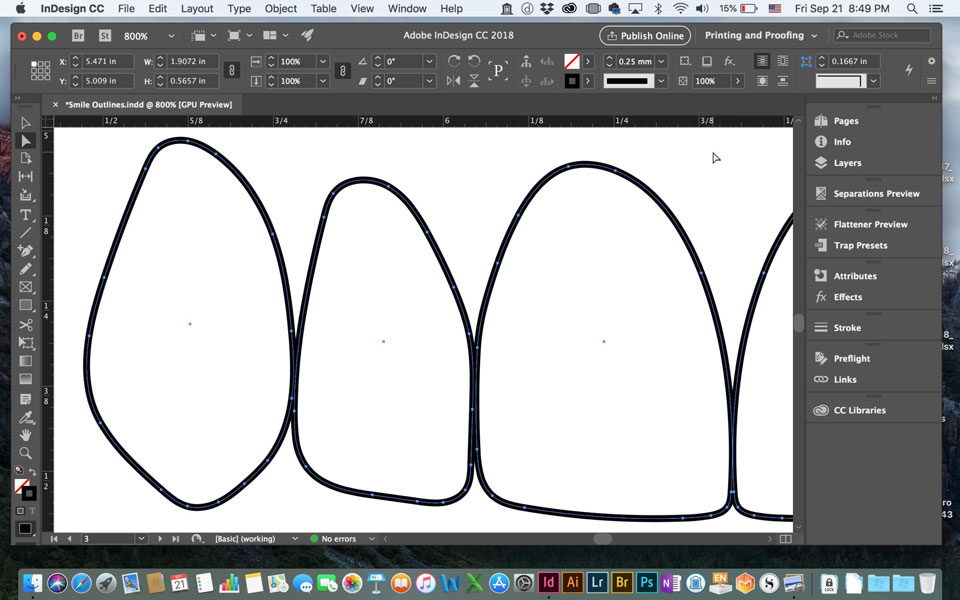This screenshot has width=960, height=600.
Task: Open the preflight profile [Basic] dropdown
Action: click(x=294, y=539)
